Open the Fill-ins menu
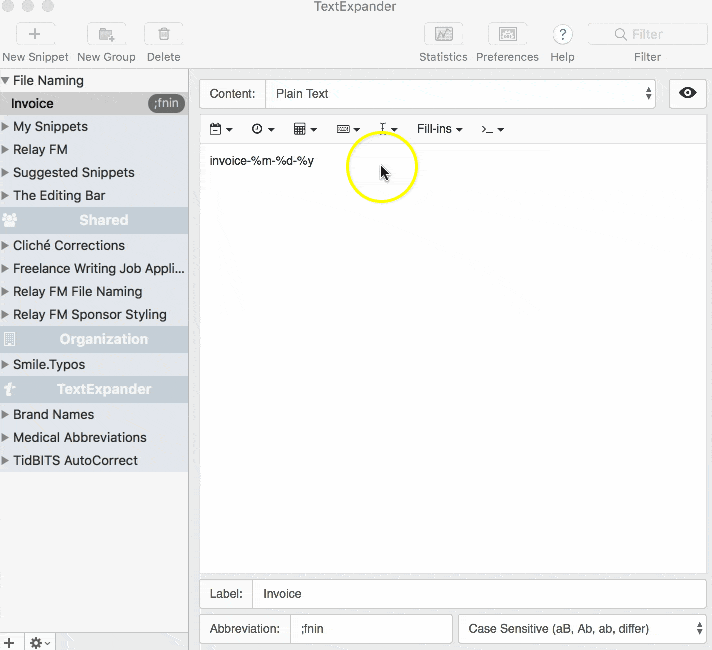Screen dimensions: 712x650 pyautogui.click(x=440, y=129)
